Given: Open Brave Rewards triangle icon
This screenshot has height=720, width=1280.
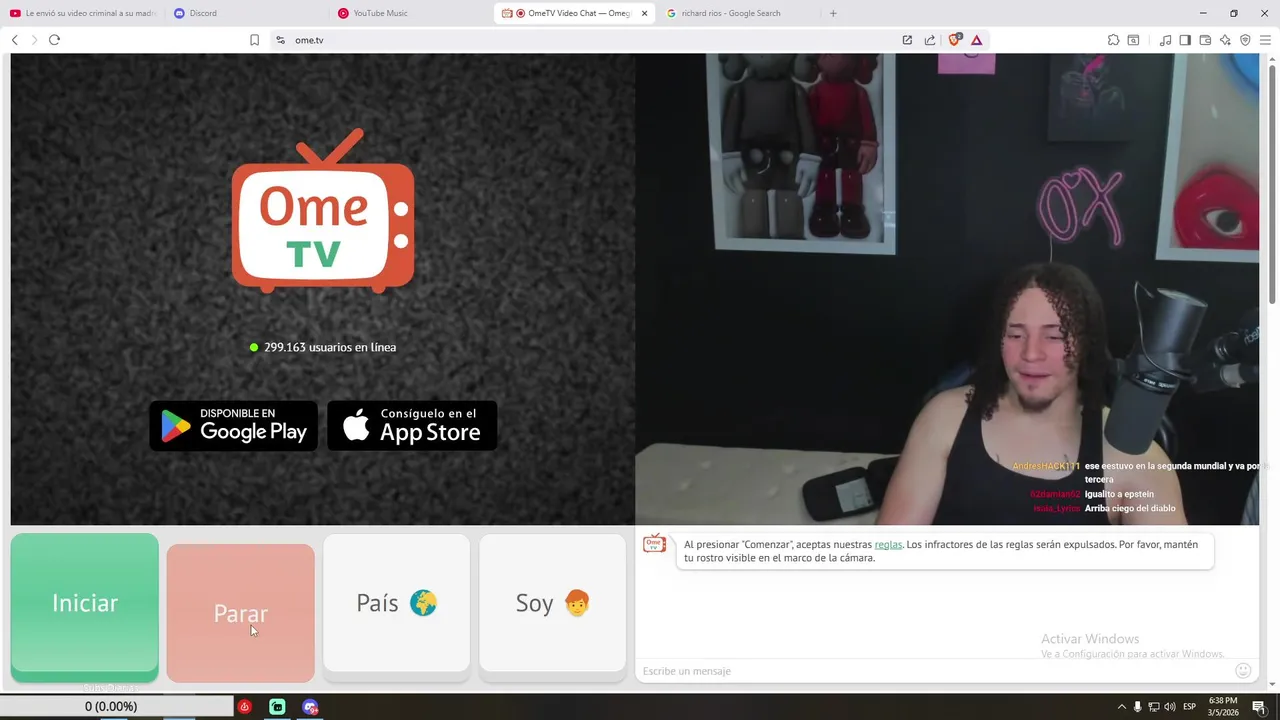Looking at the screenshot, I should click(x=976, y=40).
